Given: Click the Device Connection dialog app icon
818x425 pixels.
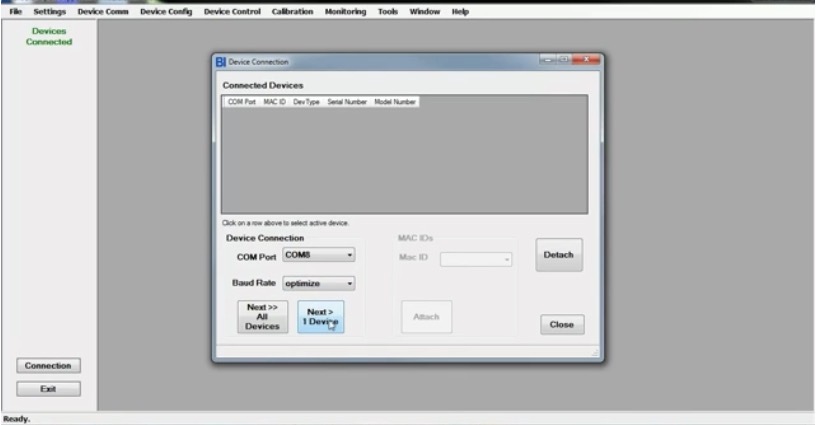Looking at the screenshot, I should tap(221, 62).
